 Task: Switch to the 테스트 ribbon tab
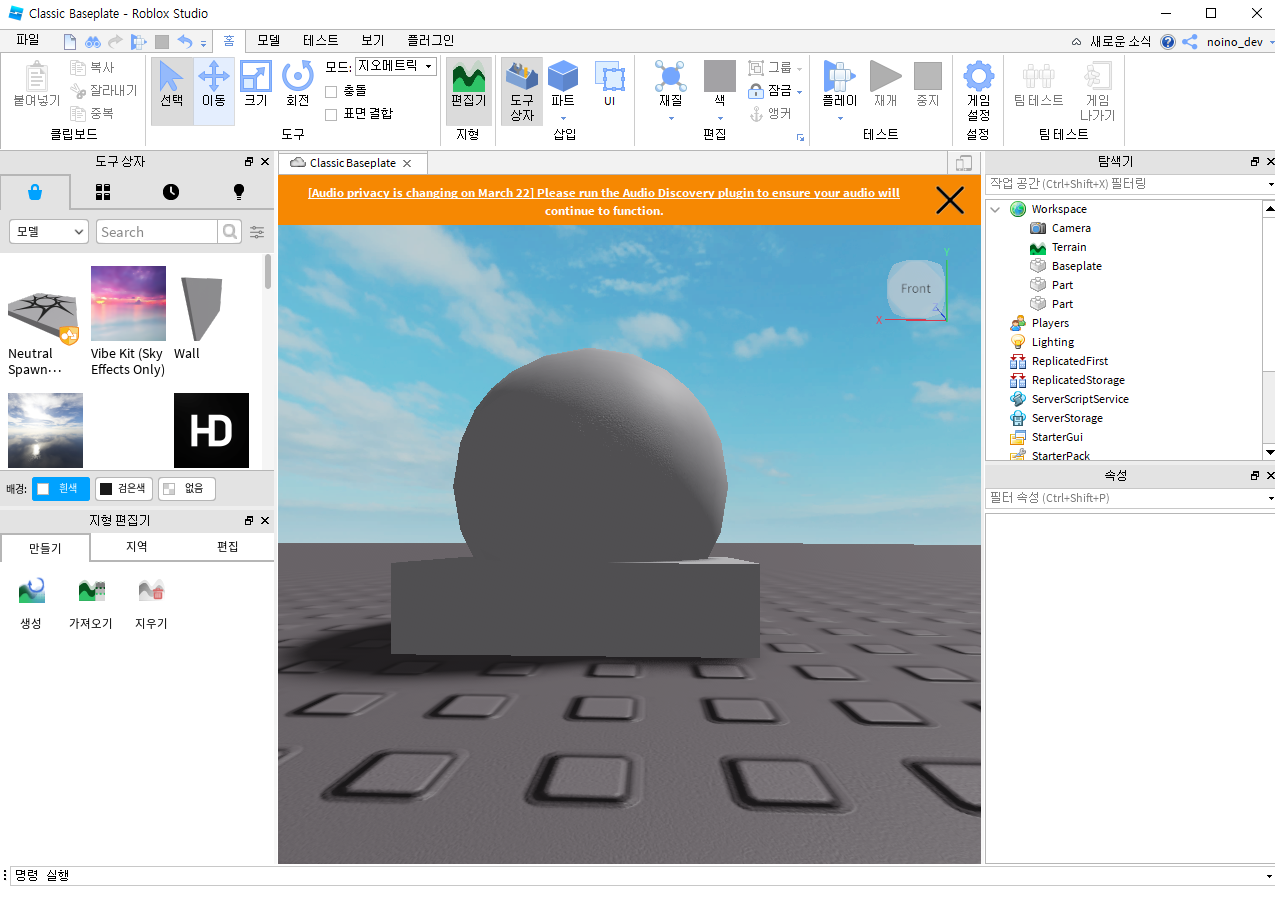pos(320,40)
